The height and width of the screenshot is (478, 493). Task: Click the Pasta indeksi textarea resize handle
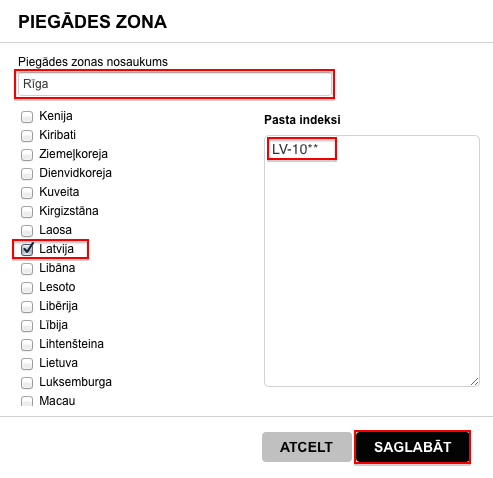[x=475, y=382]
